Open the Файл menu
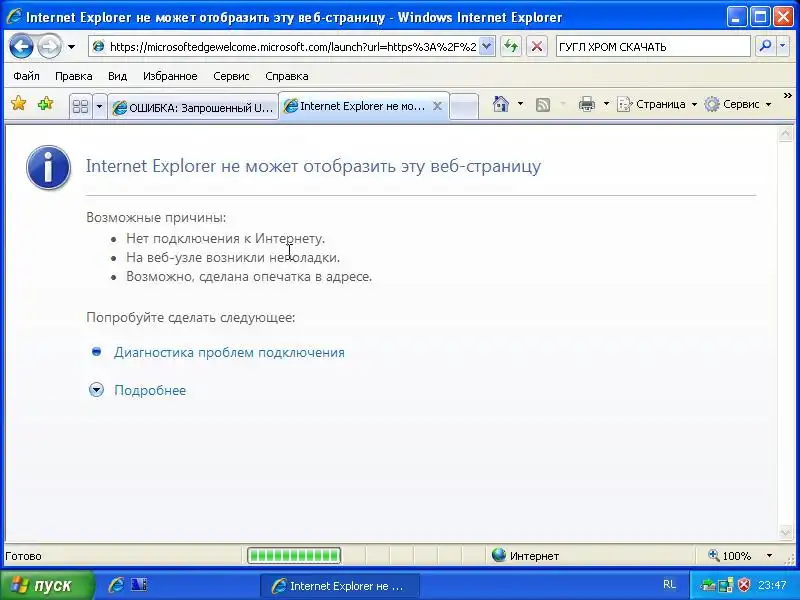This screenshot has height=600, width=800. 26,76
